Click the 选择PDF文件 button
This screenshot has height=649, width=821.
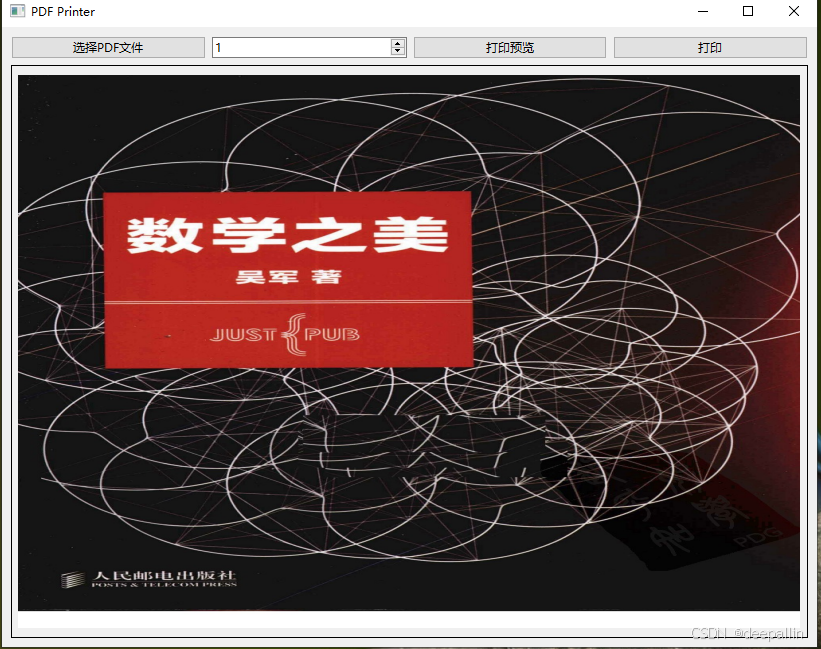[x=108, y=48]
